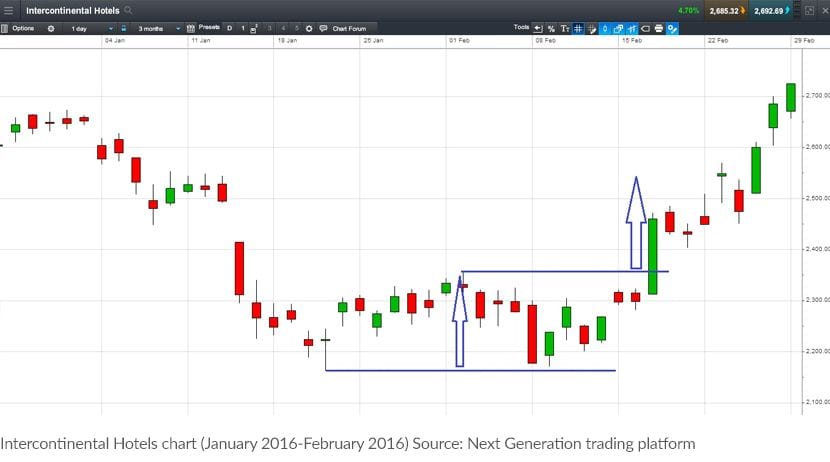
Task: Select the percentage tool in Tools
Action: coord(551,28)
